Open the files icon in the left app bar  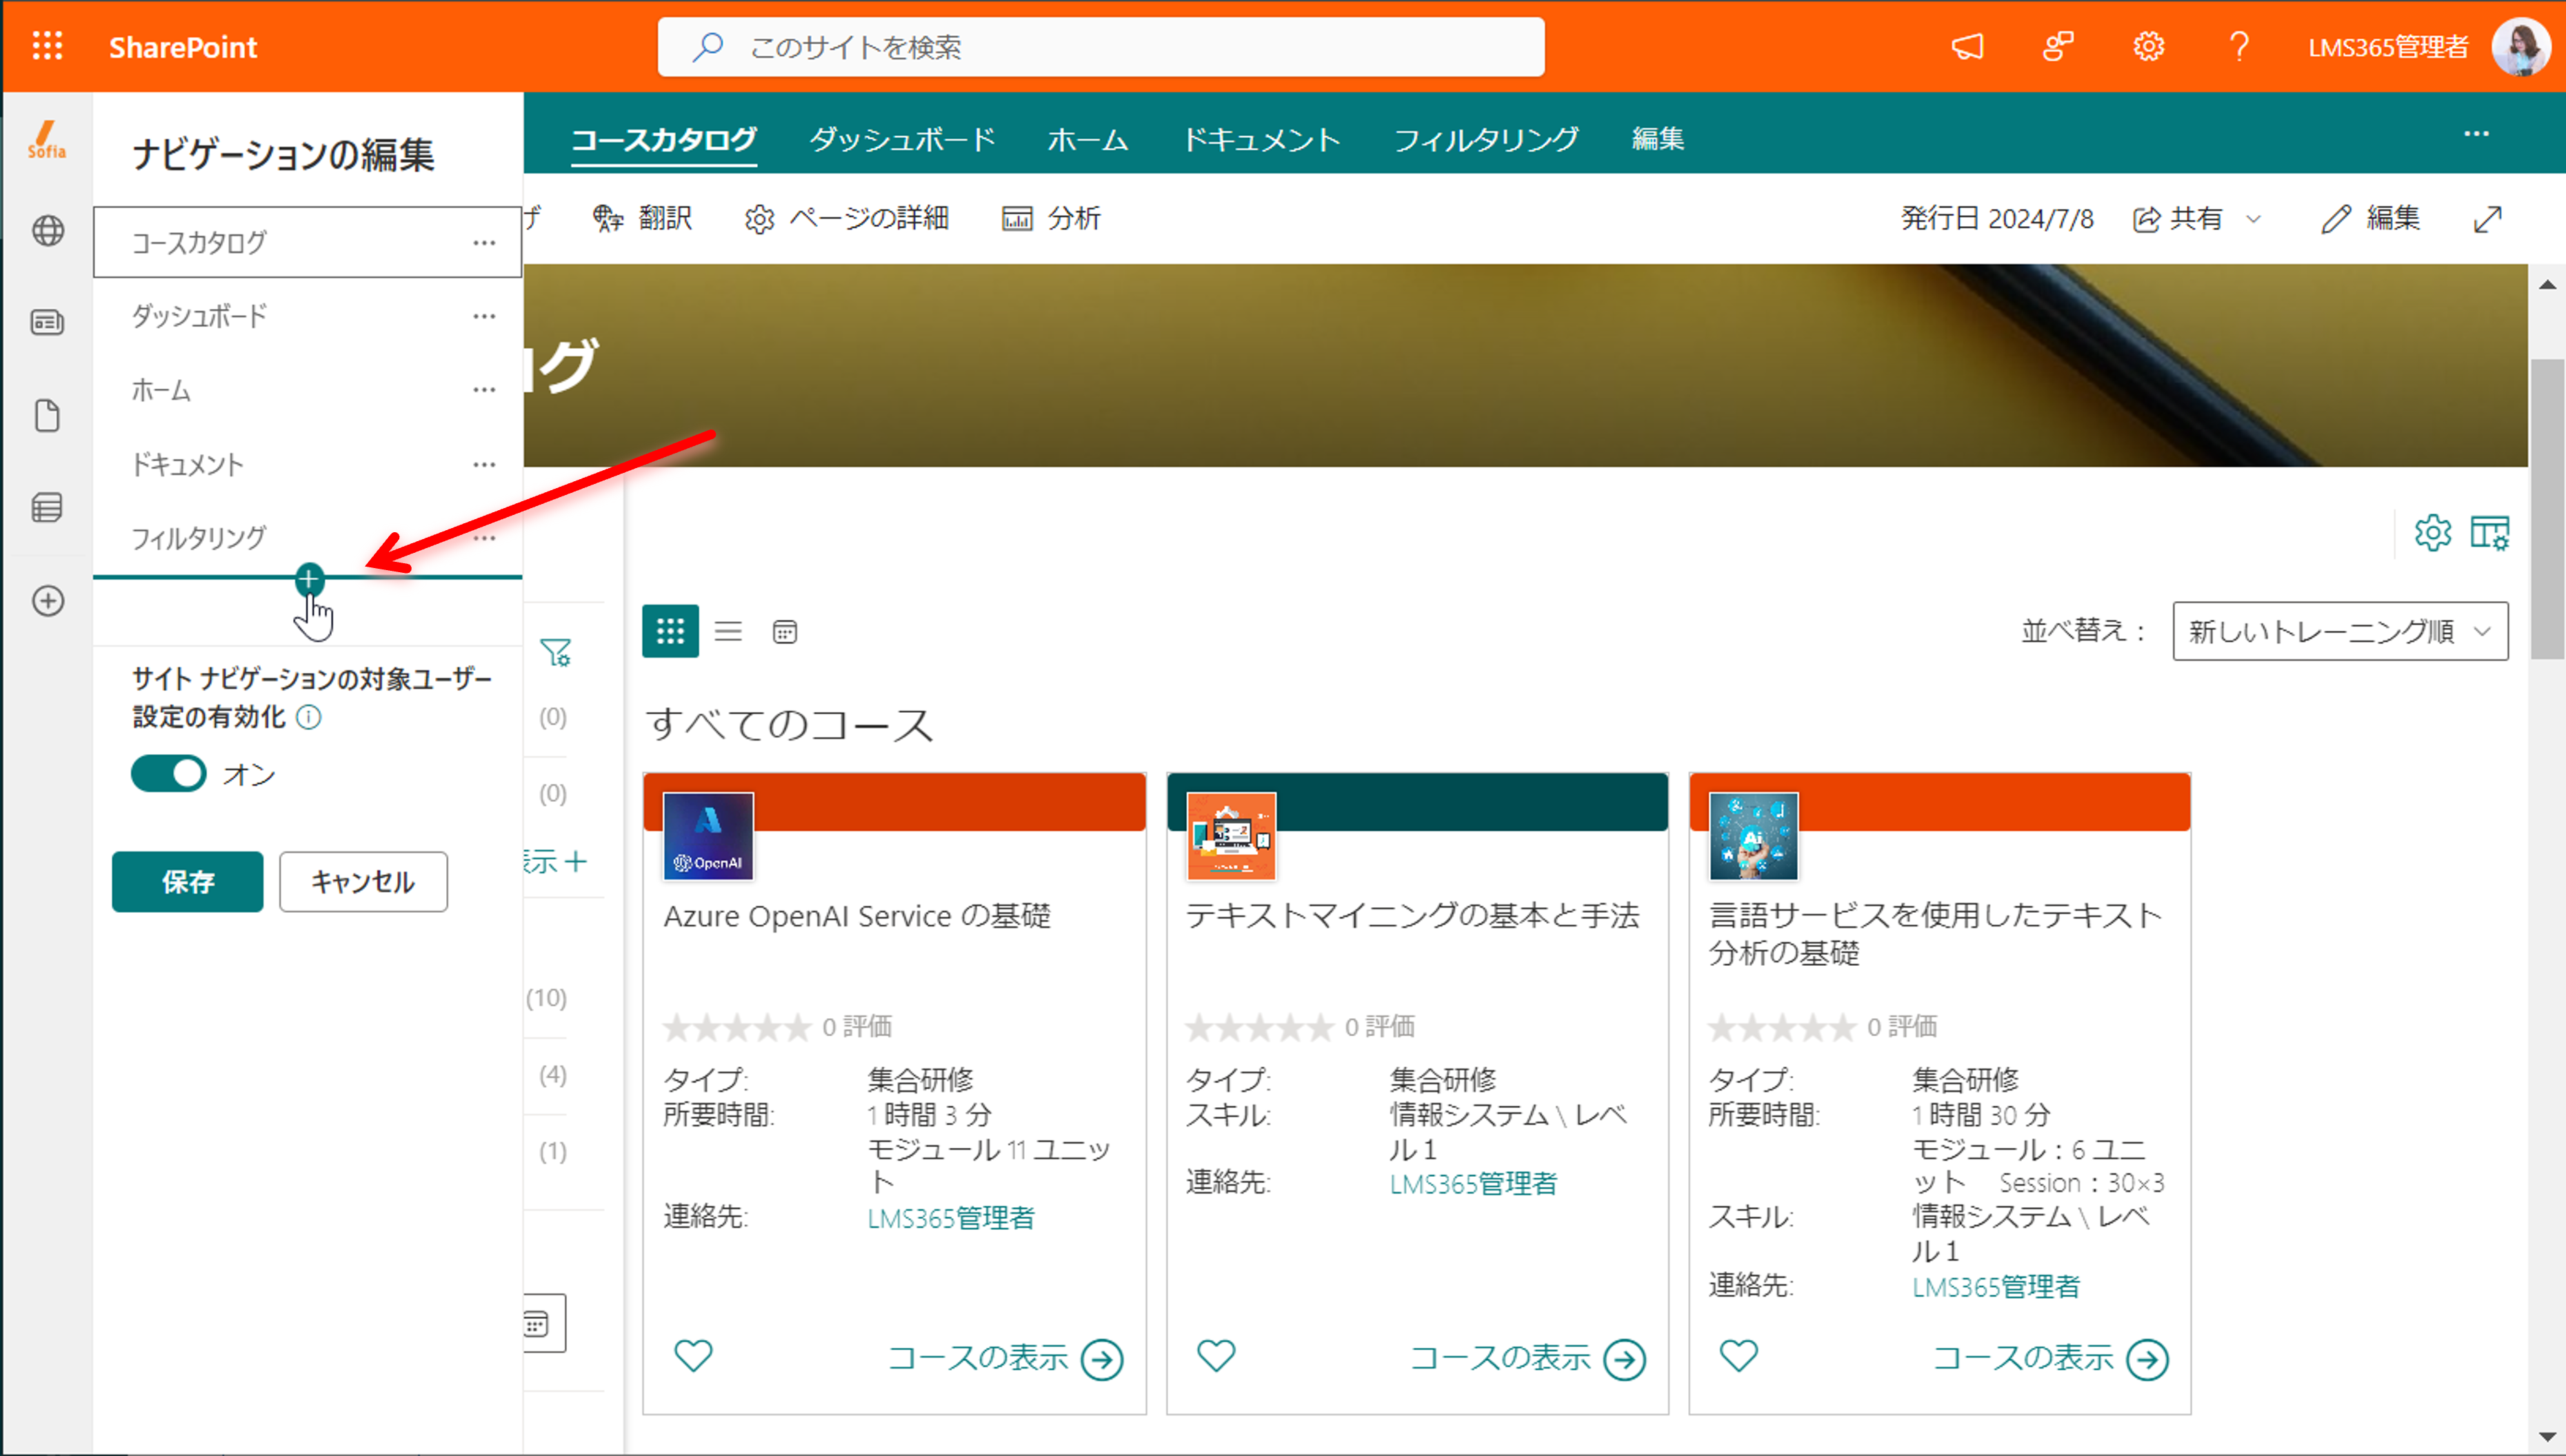click(48, 415)
